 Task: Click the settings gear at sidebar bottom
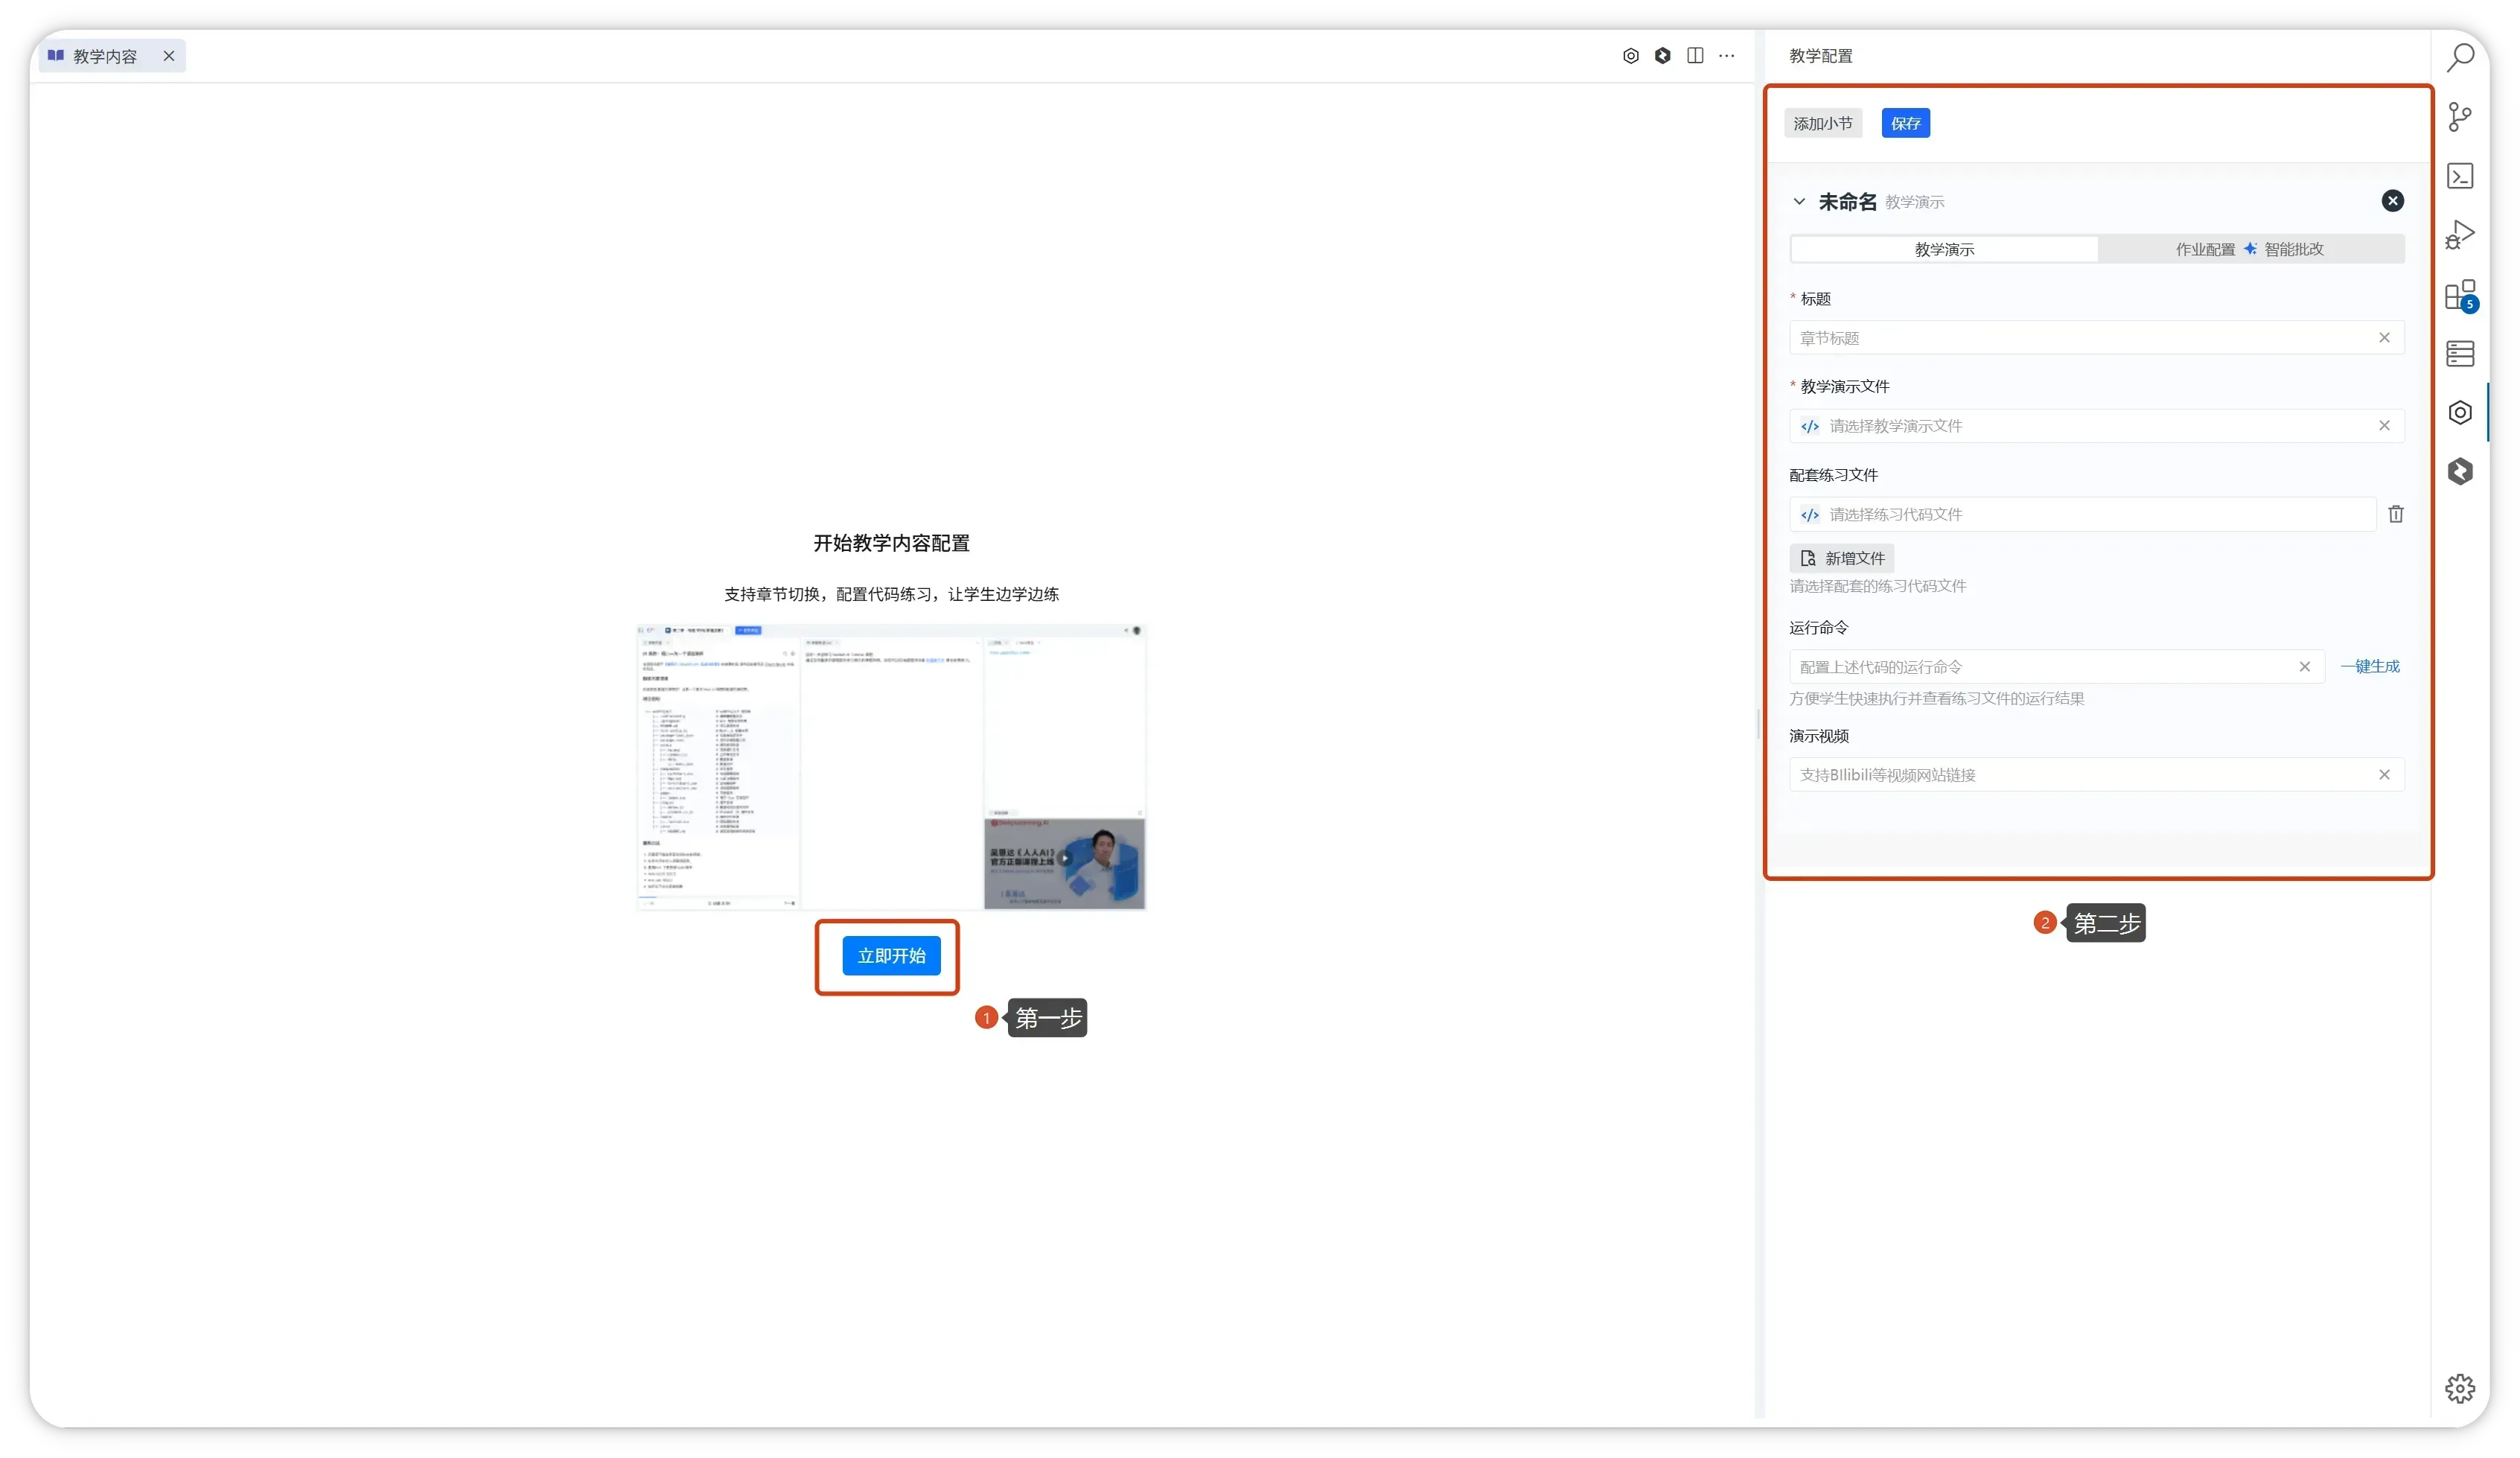pyautogui.click(x=2460, y=1388)
